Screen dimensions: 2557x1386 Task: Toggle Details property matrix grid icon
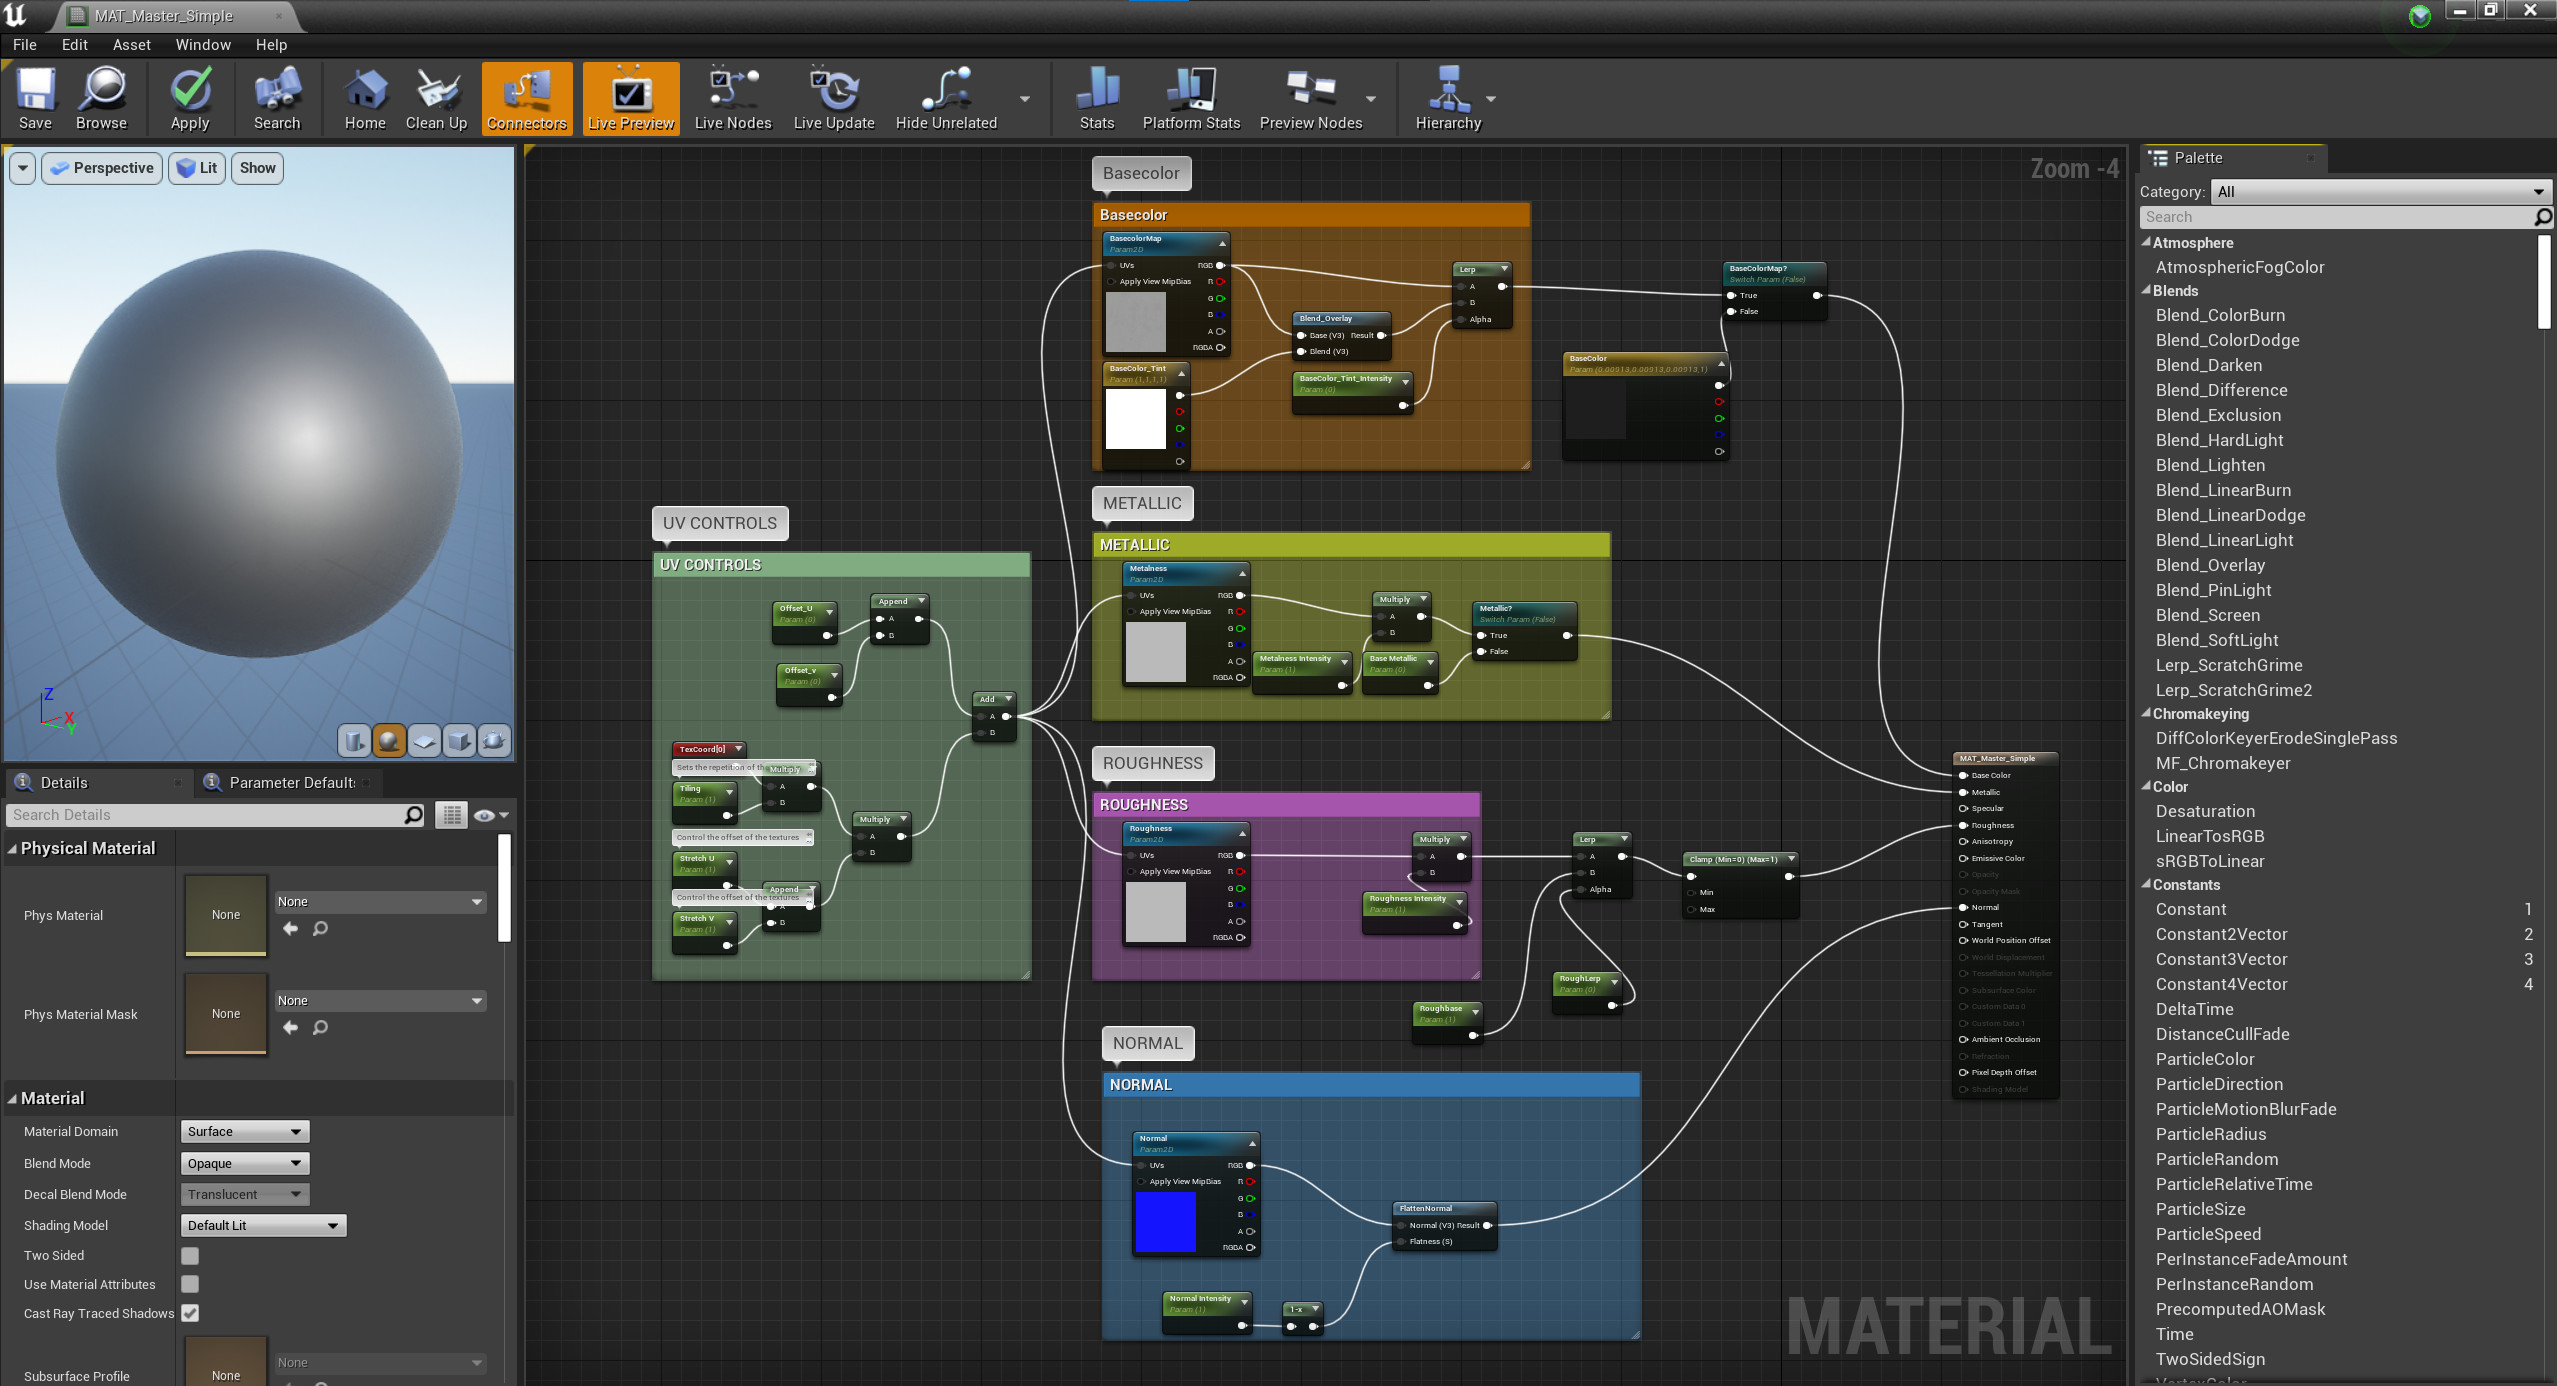pyautogui.click(x=451, y=815)
